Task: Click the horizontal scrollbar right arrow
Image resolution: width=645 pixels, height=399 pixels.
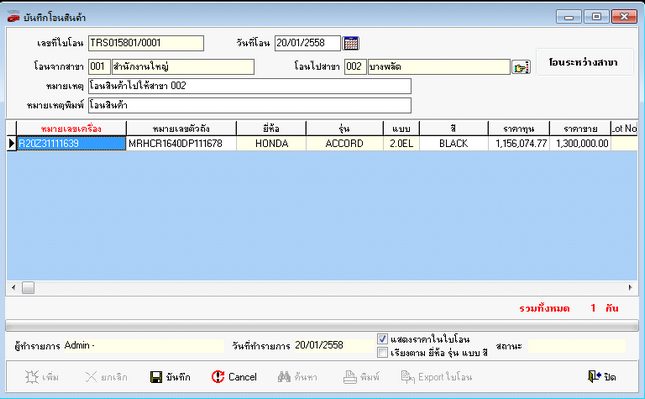Action: [630, 288]
